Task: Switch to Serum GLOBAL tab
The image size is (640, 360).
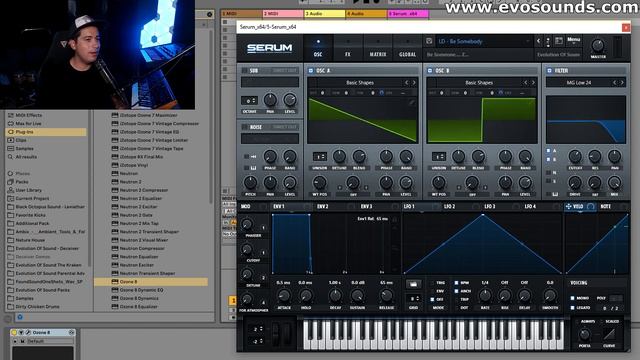Action: pos(407,48)
